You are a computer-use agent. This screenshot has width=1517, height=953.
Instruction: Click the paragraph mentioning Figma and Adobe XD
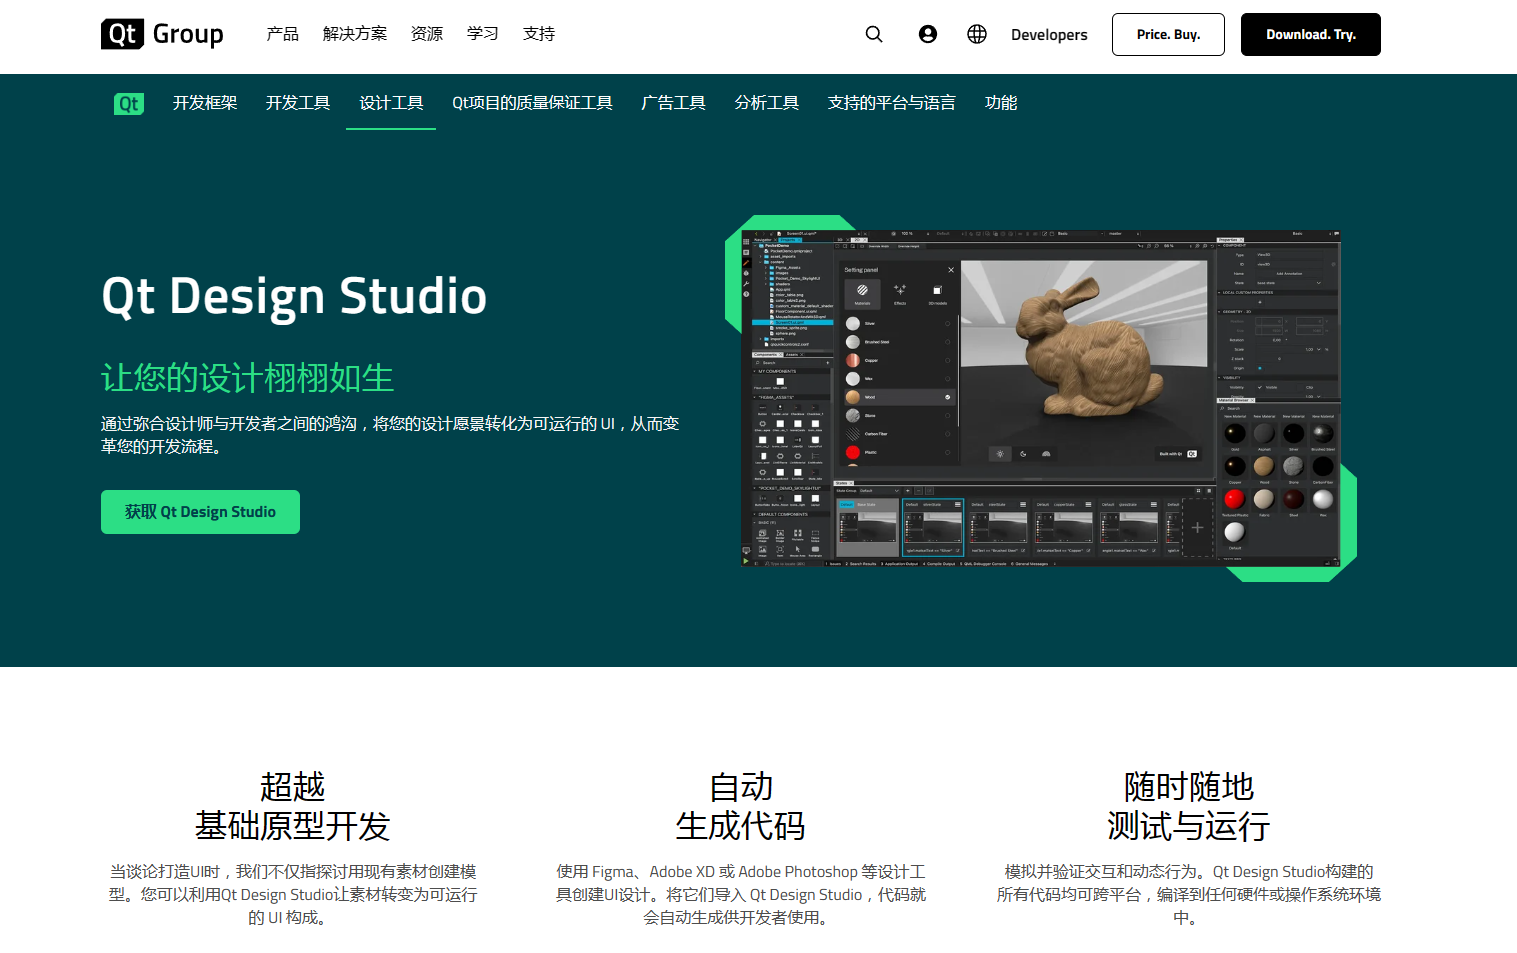click(740, 895)
